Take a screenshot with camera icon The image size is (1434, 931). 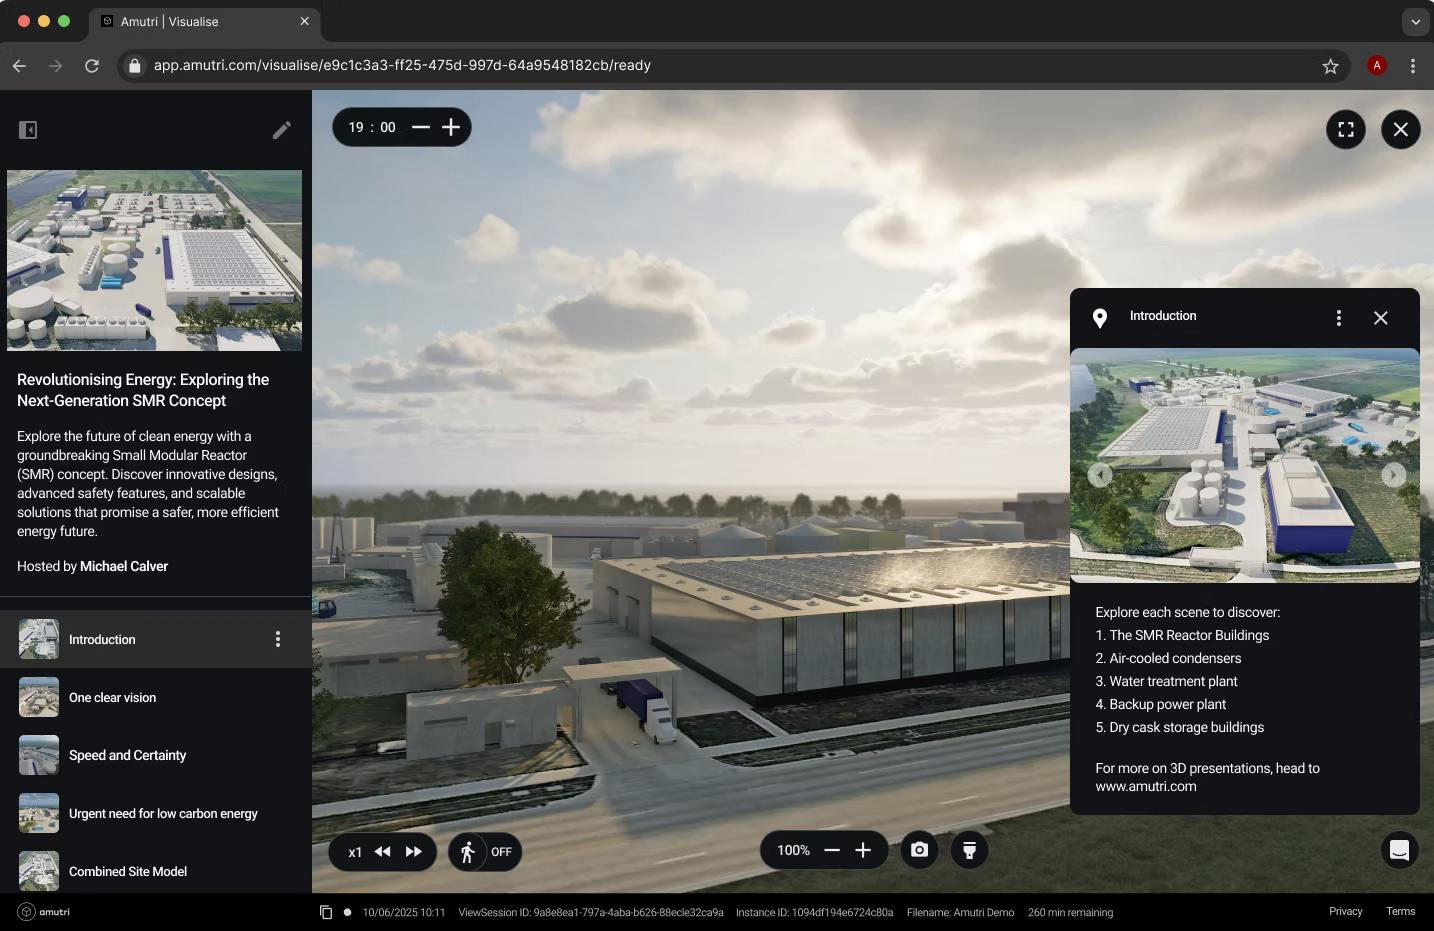tap(919, 850)
